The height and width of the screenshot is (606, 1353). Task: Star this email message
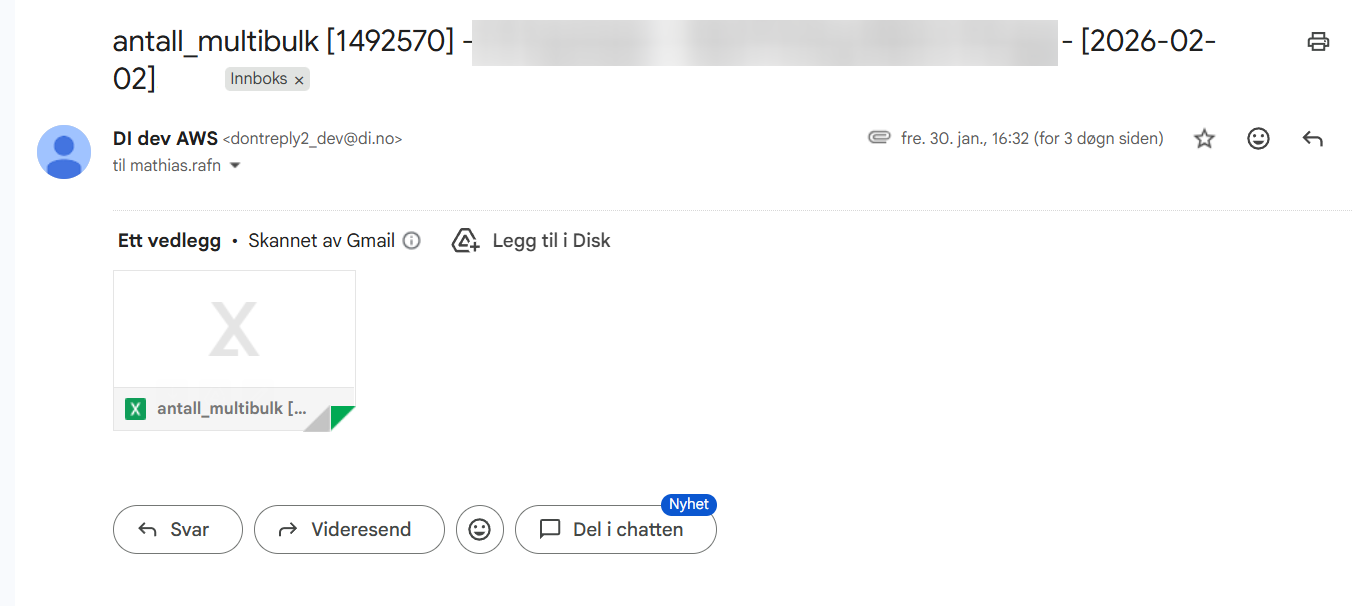(1204, 139)
